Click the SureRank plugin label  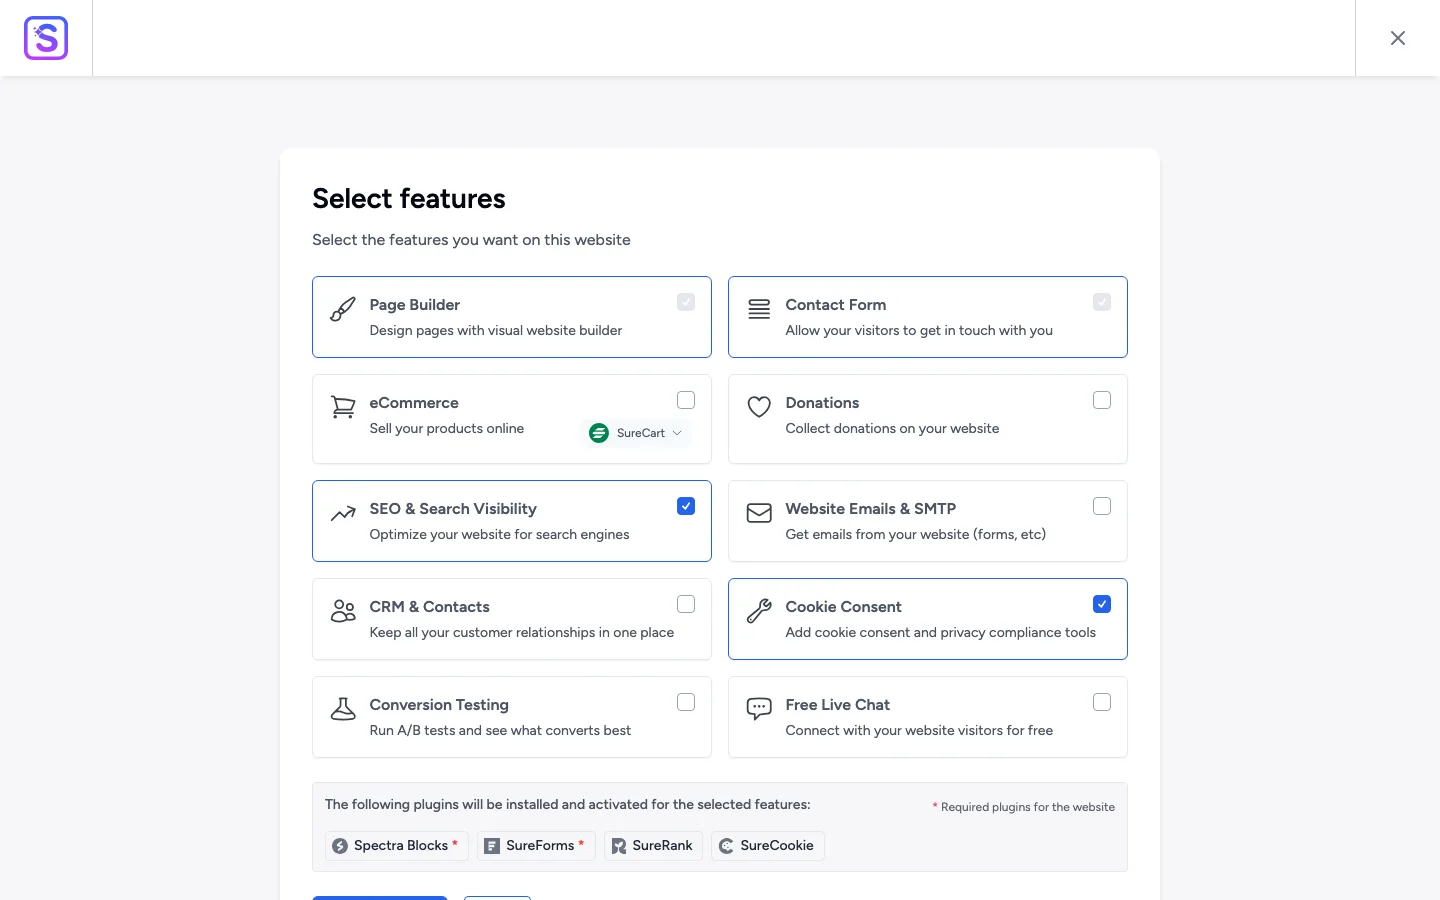click(662, 846)
